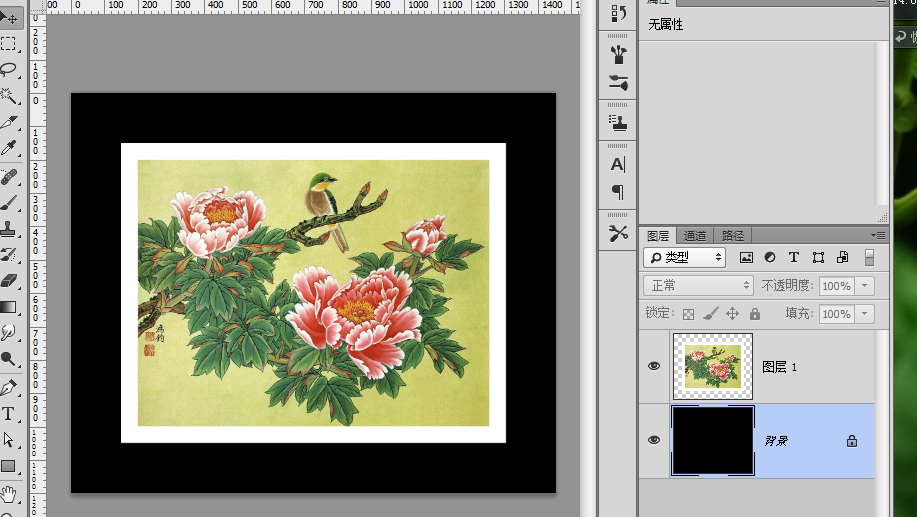Screen dimensions: 917x517
Task: Click the 不透明度 label
Action: [787, 285]
